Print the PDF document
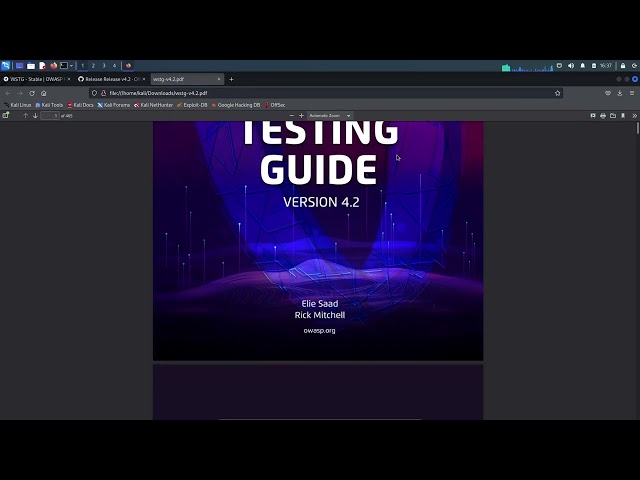Viewport: 640px width, 480px height. (603, 116)
